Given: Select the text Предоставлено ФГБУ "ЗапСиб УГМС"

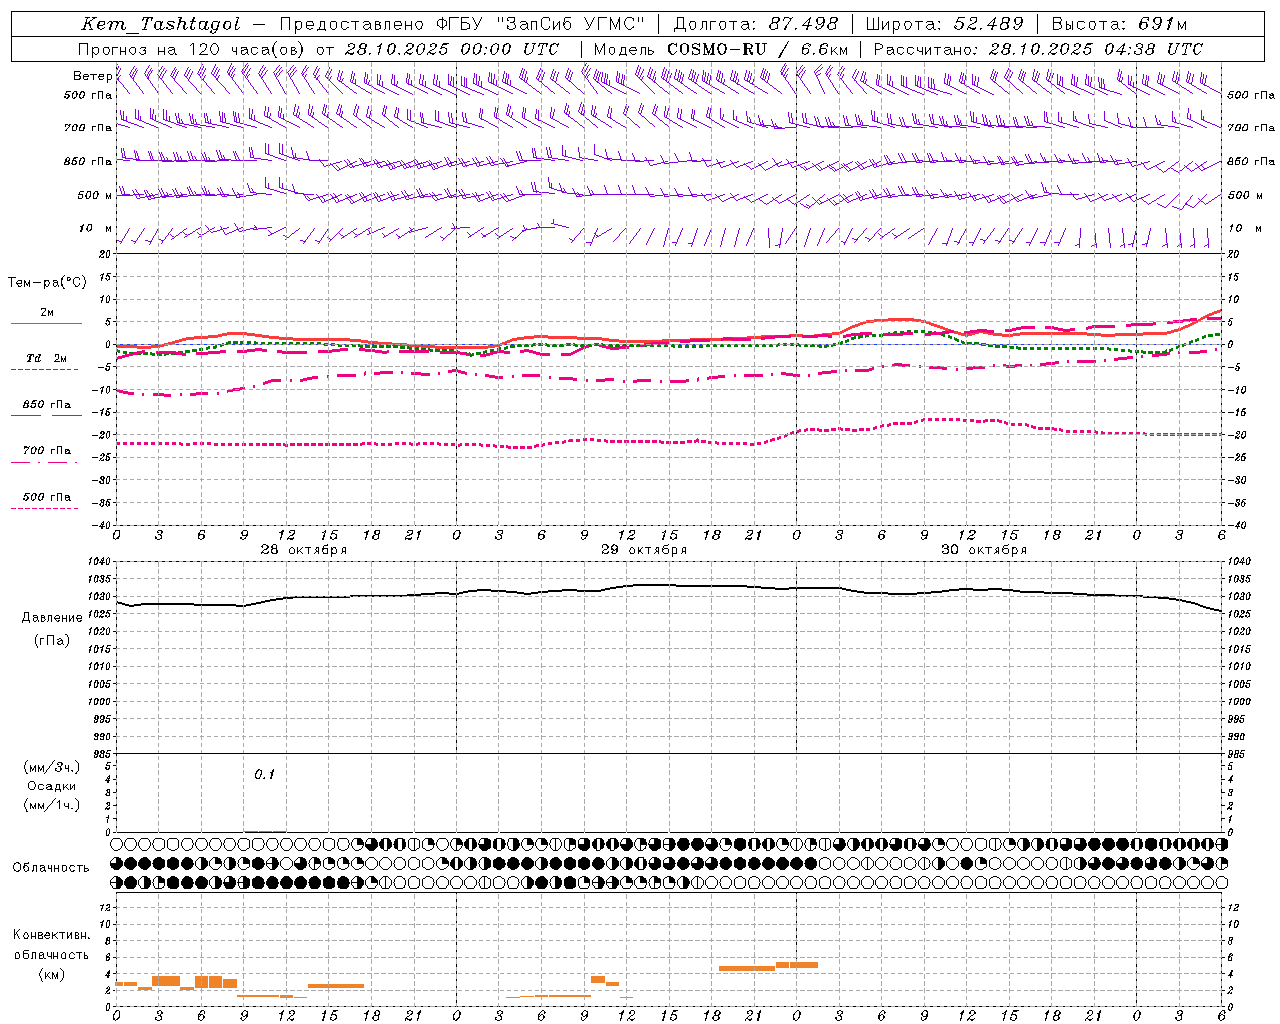Looking at the screenshot, I should 462,24.
